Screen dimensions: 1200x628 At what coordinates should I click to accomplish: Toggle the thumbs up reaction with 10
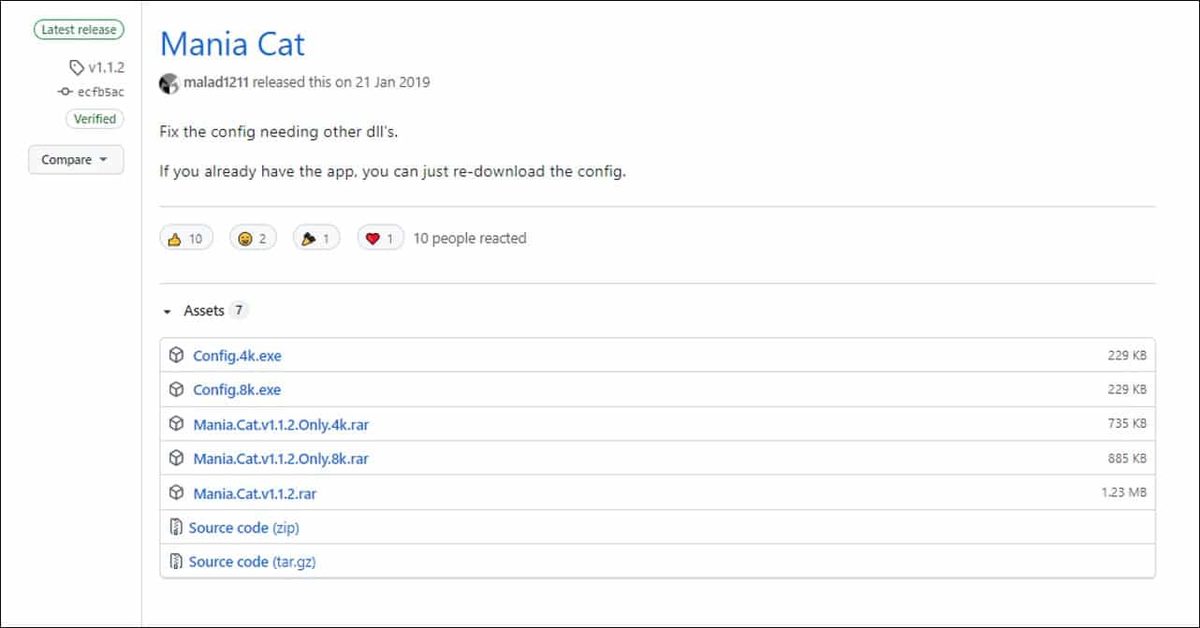[x=186, y=238]
